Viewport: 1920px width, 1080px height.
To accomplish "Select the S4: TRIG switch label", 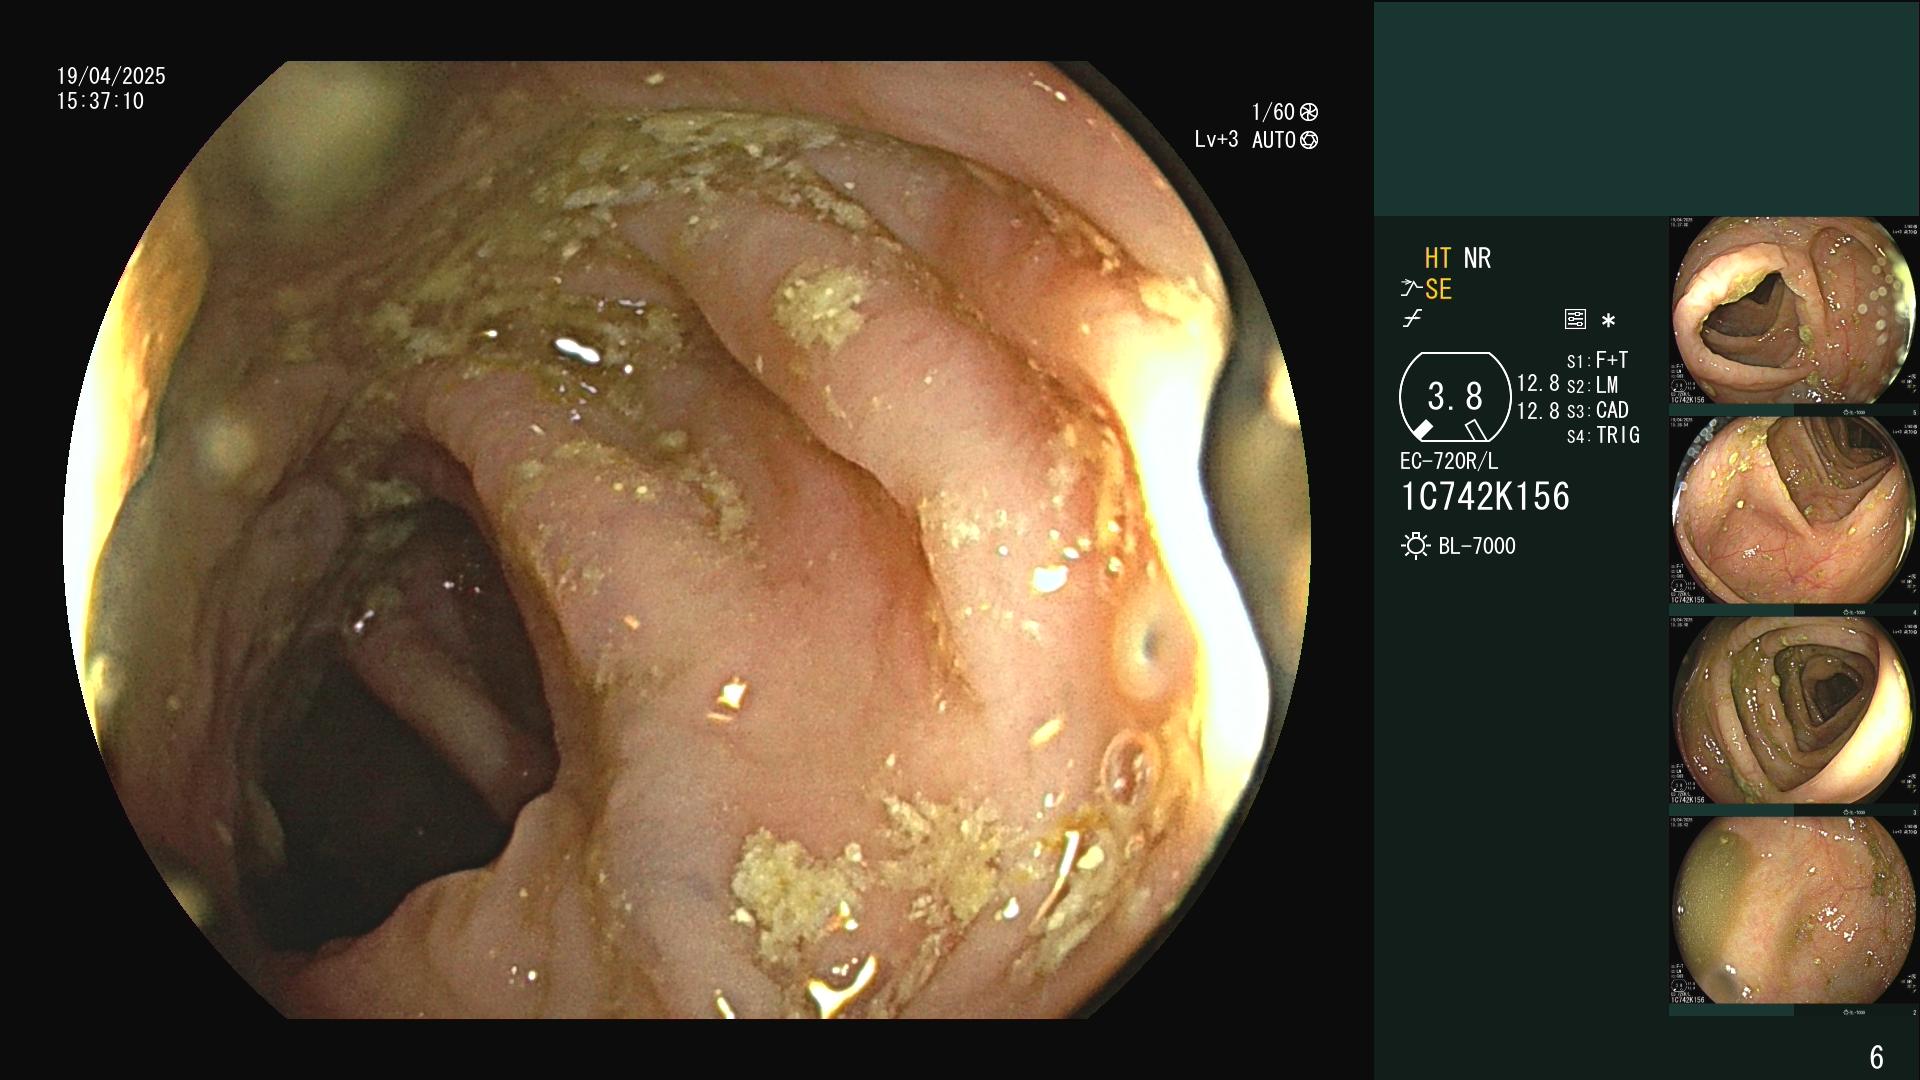I will (x=1603, y=435).
